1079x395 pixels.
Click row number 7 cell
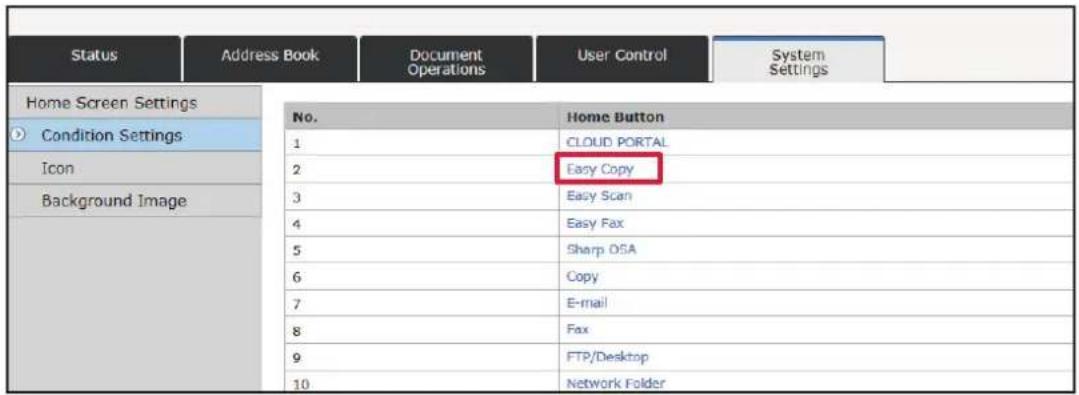pyautogui.click(x=422, y=303)
